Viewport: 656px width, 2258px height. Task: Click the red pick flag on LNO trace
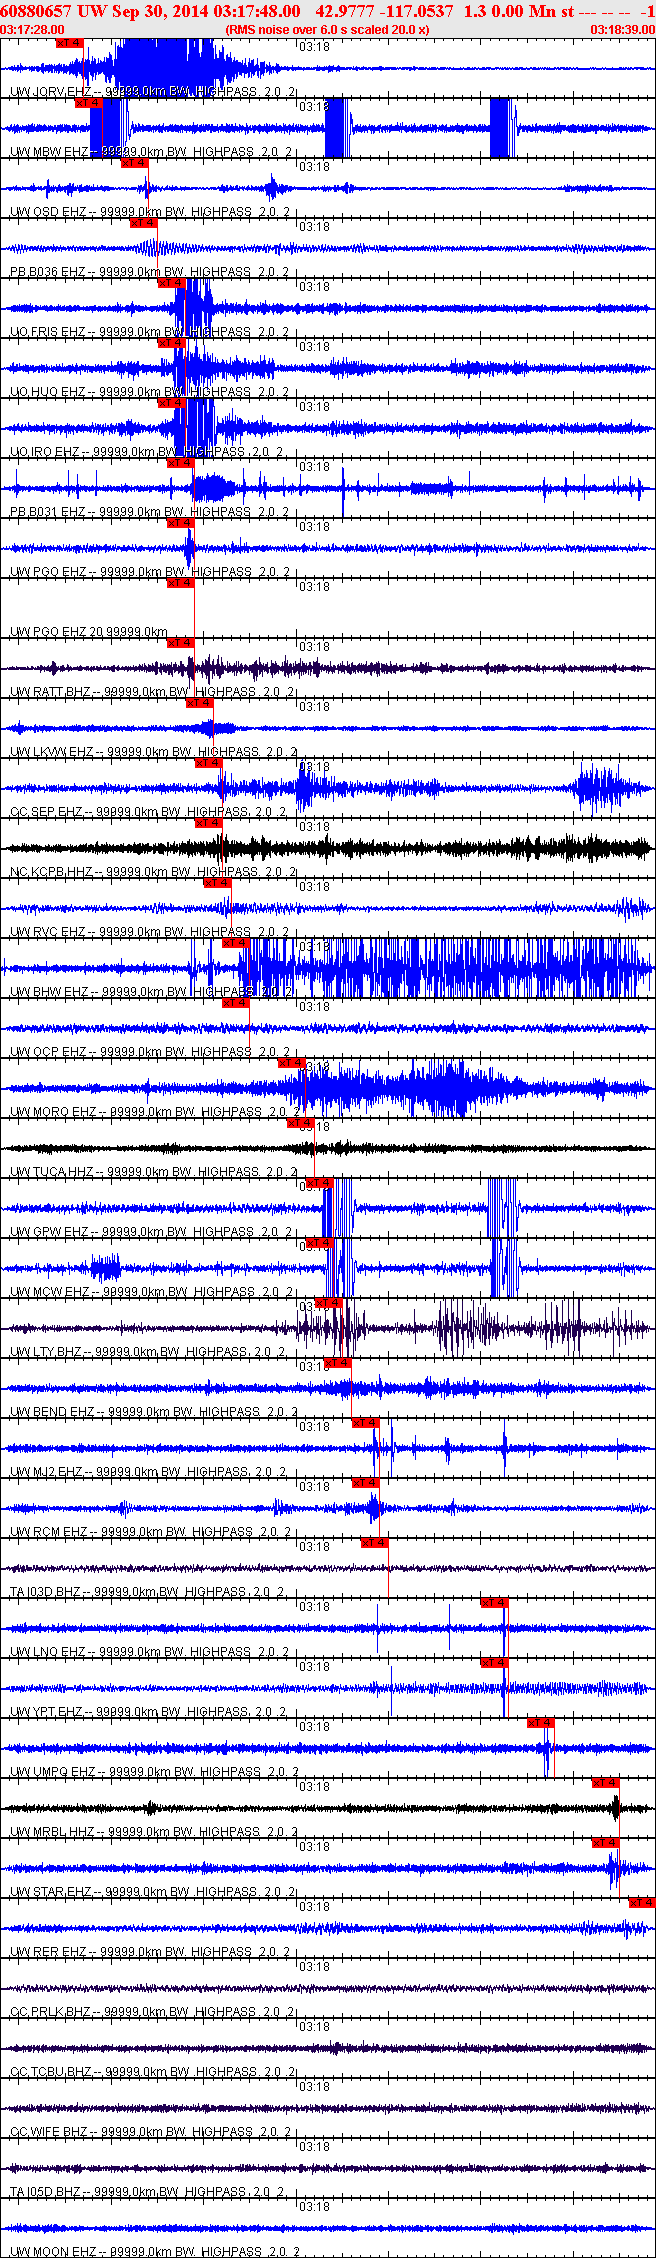click(495, 1602)
